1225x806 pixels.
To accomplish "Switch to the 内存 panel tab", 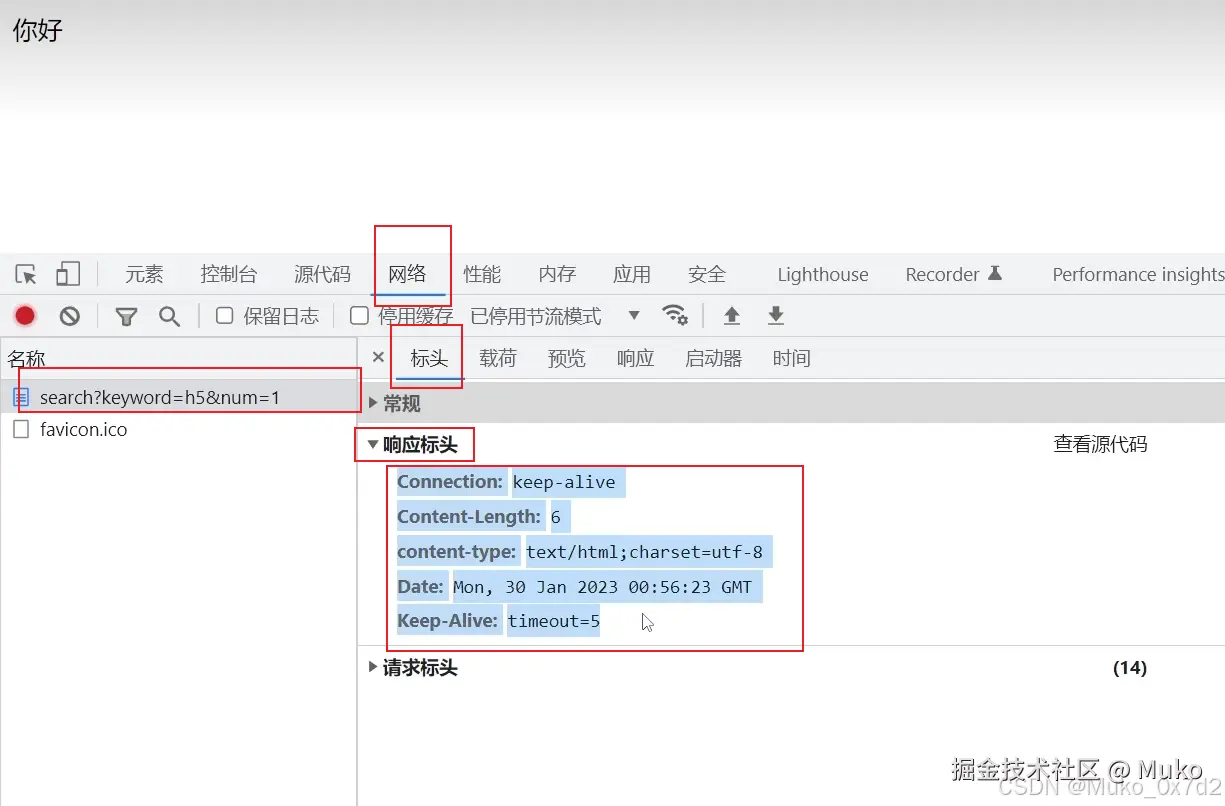I will 557,274.
